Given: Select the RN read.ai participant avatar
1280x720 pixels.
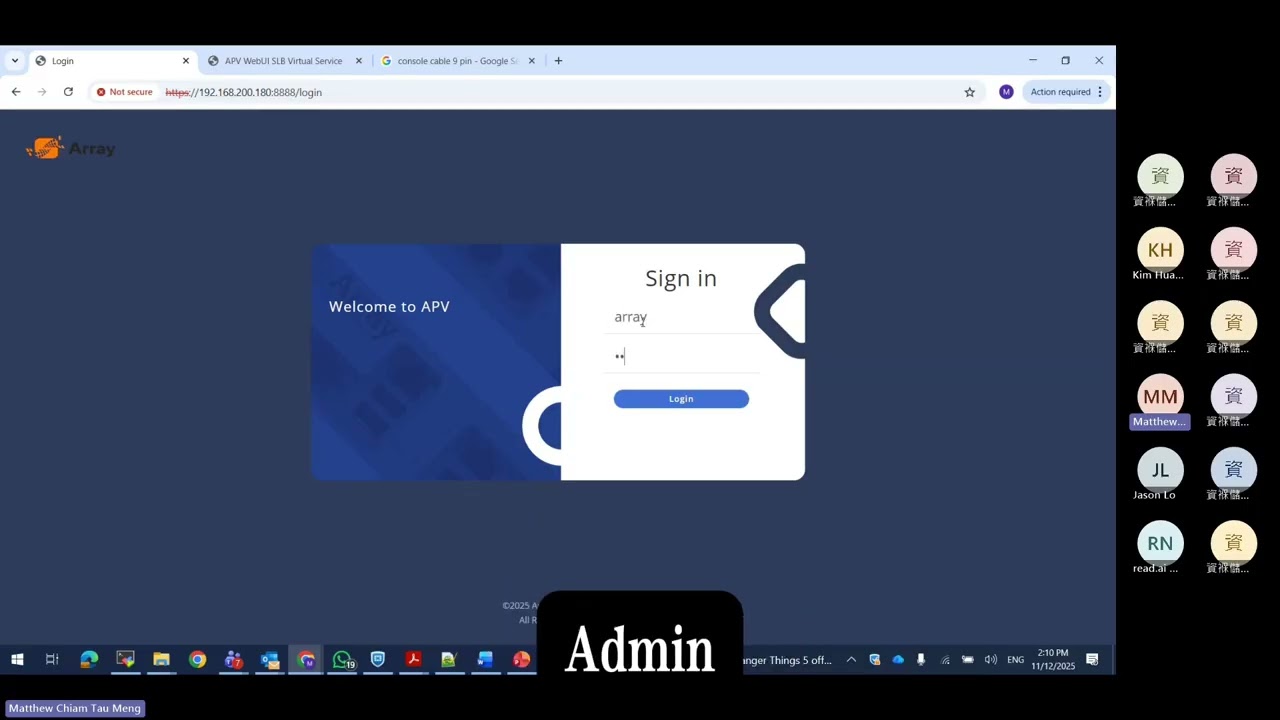Looking at the screenshot, I should pyautogui.click(x=1160, y=544).
